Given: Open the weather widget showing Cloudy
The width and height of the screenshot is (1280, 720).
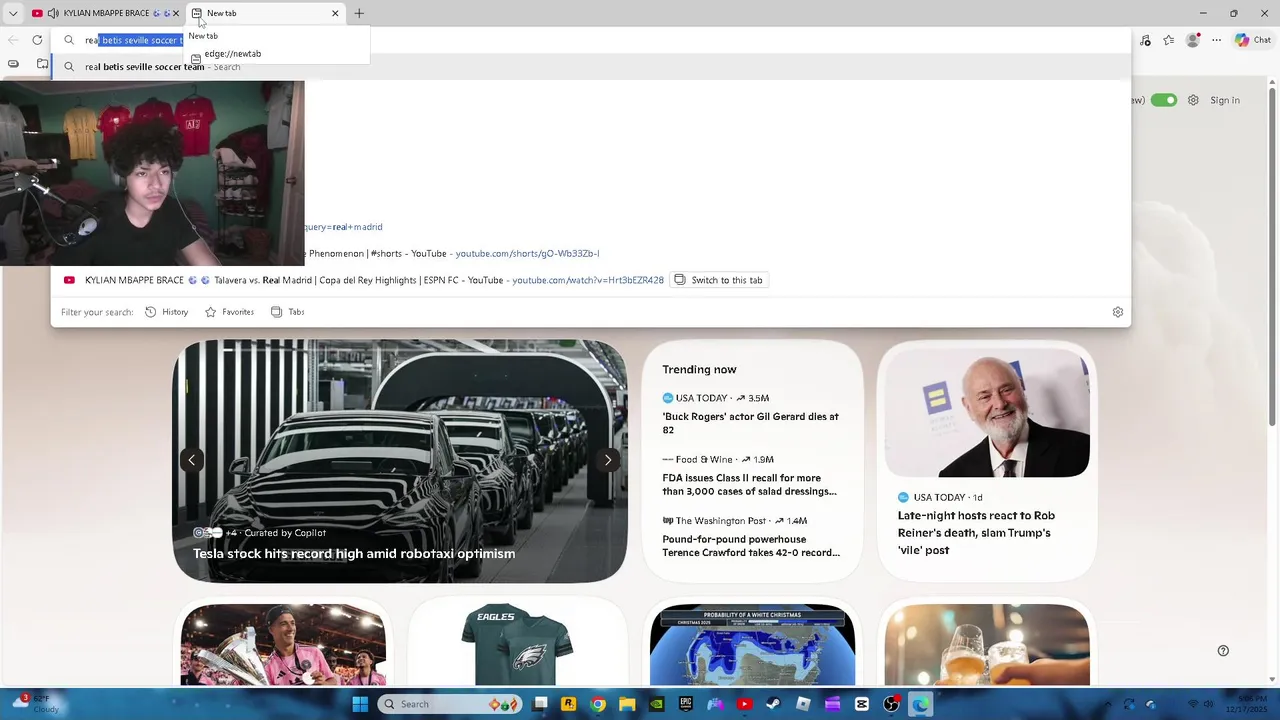Looking at the screenshot, I should [x=35, y=704].
